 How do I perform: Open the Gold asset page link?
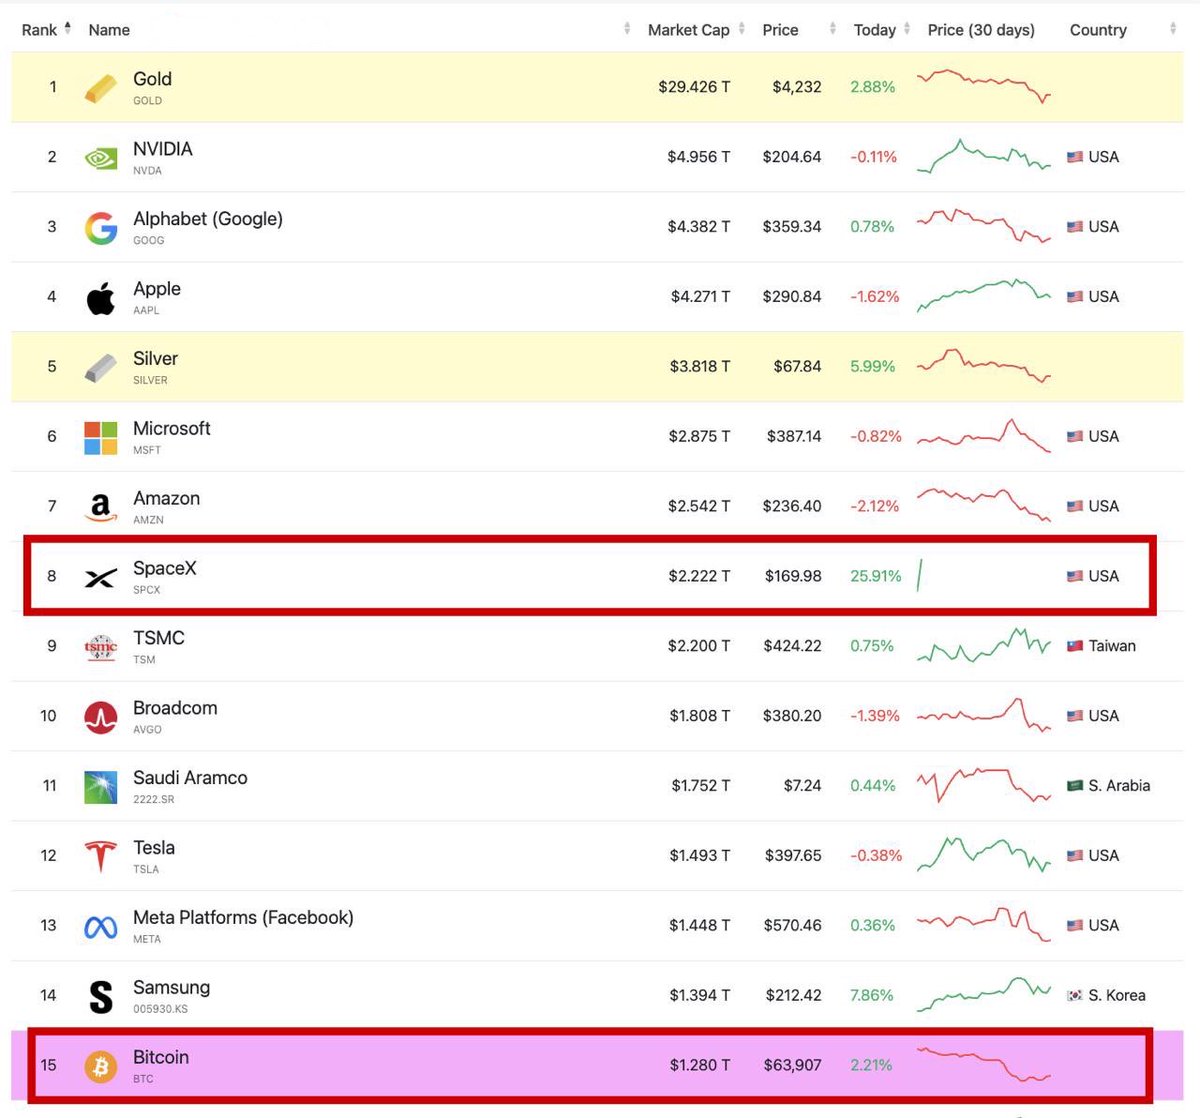(x=152, y=79)
